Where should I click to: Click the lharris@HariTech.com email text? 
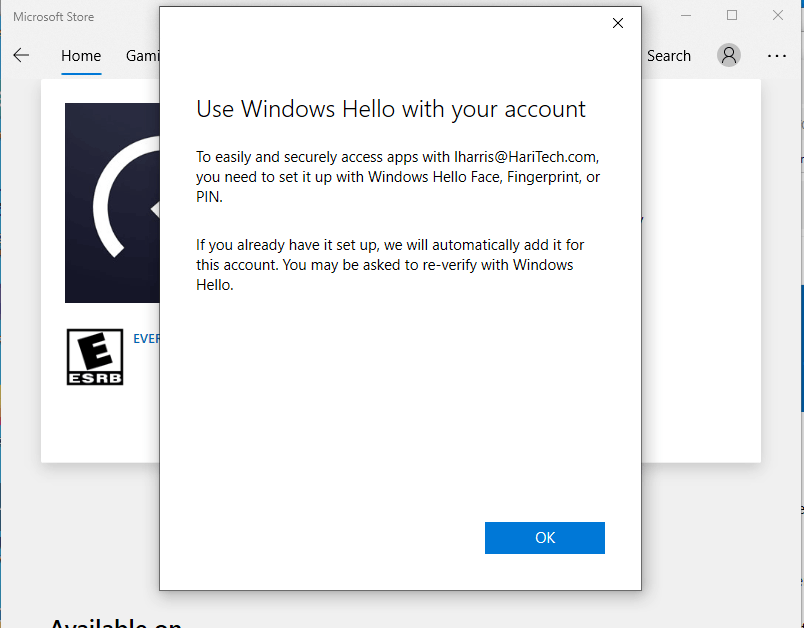point(526,157)
